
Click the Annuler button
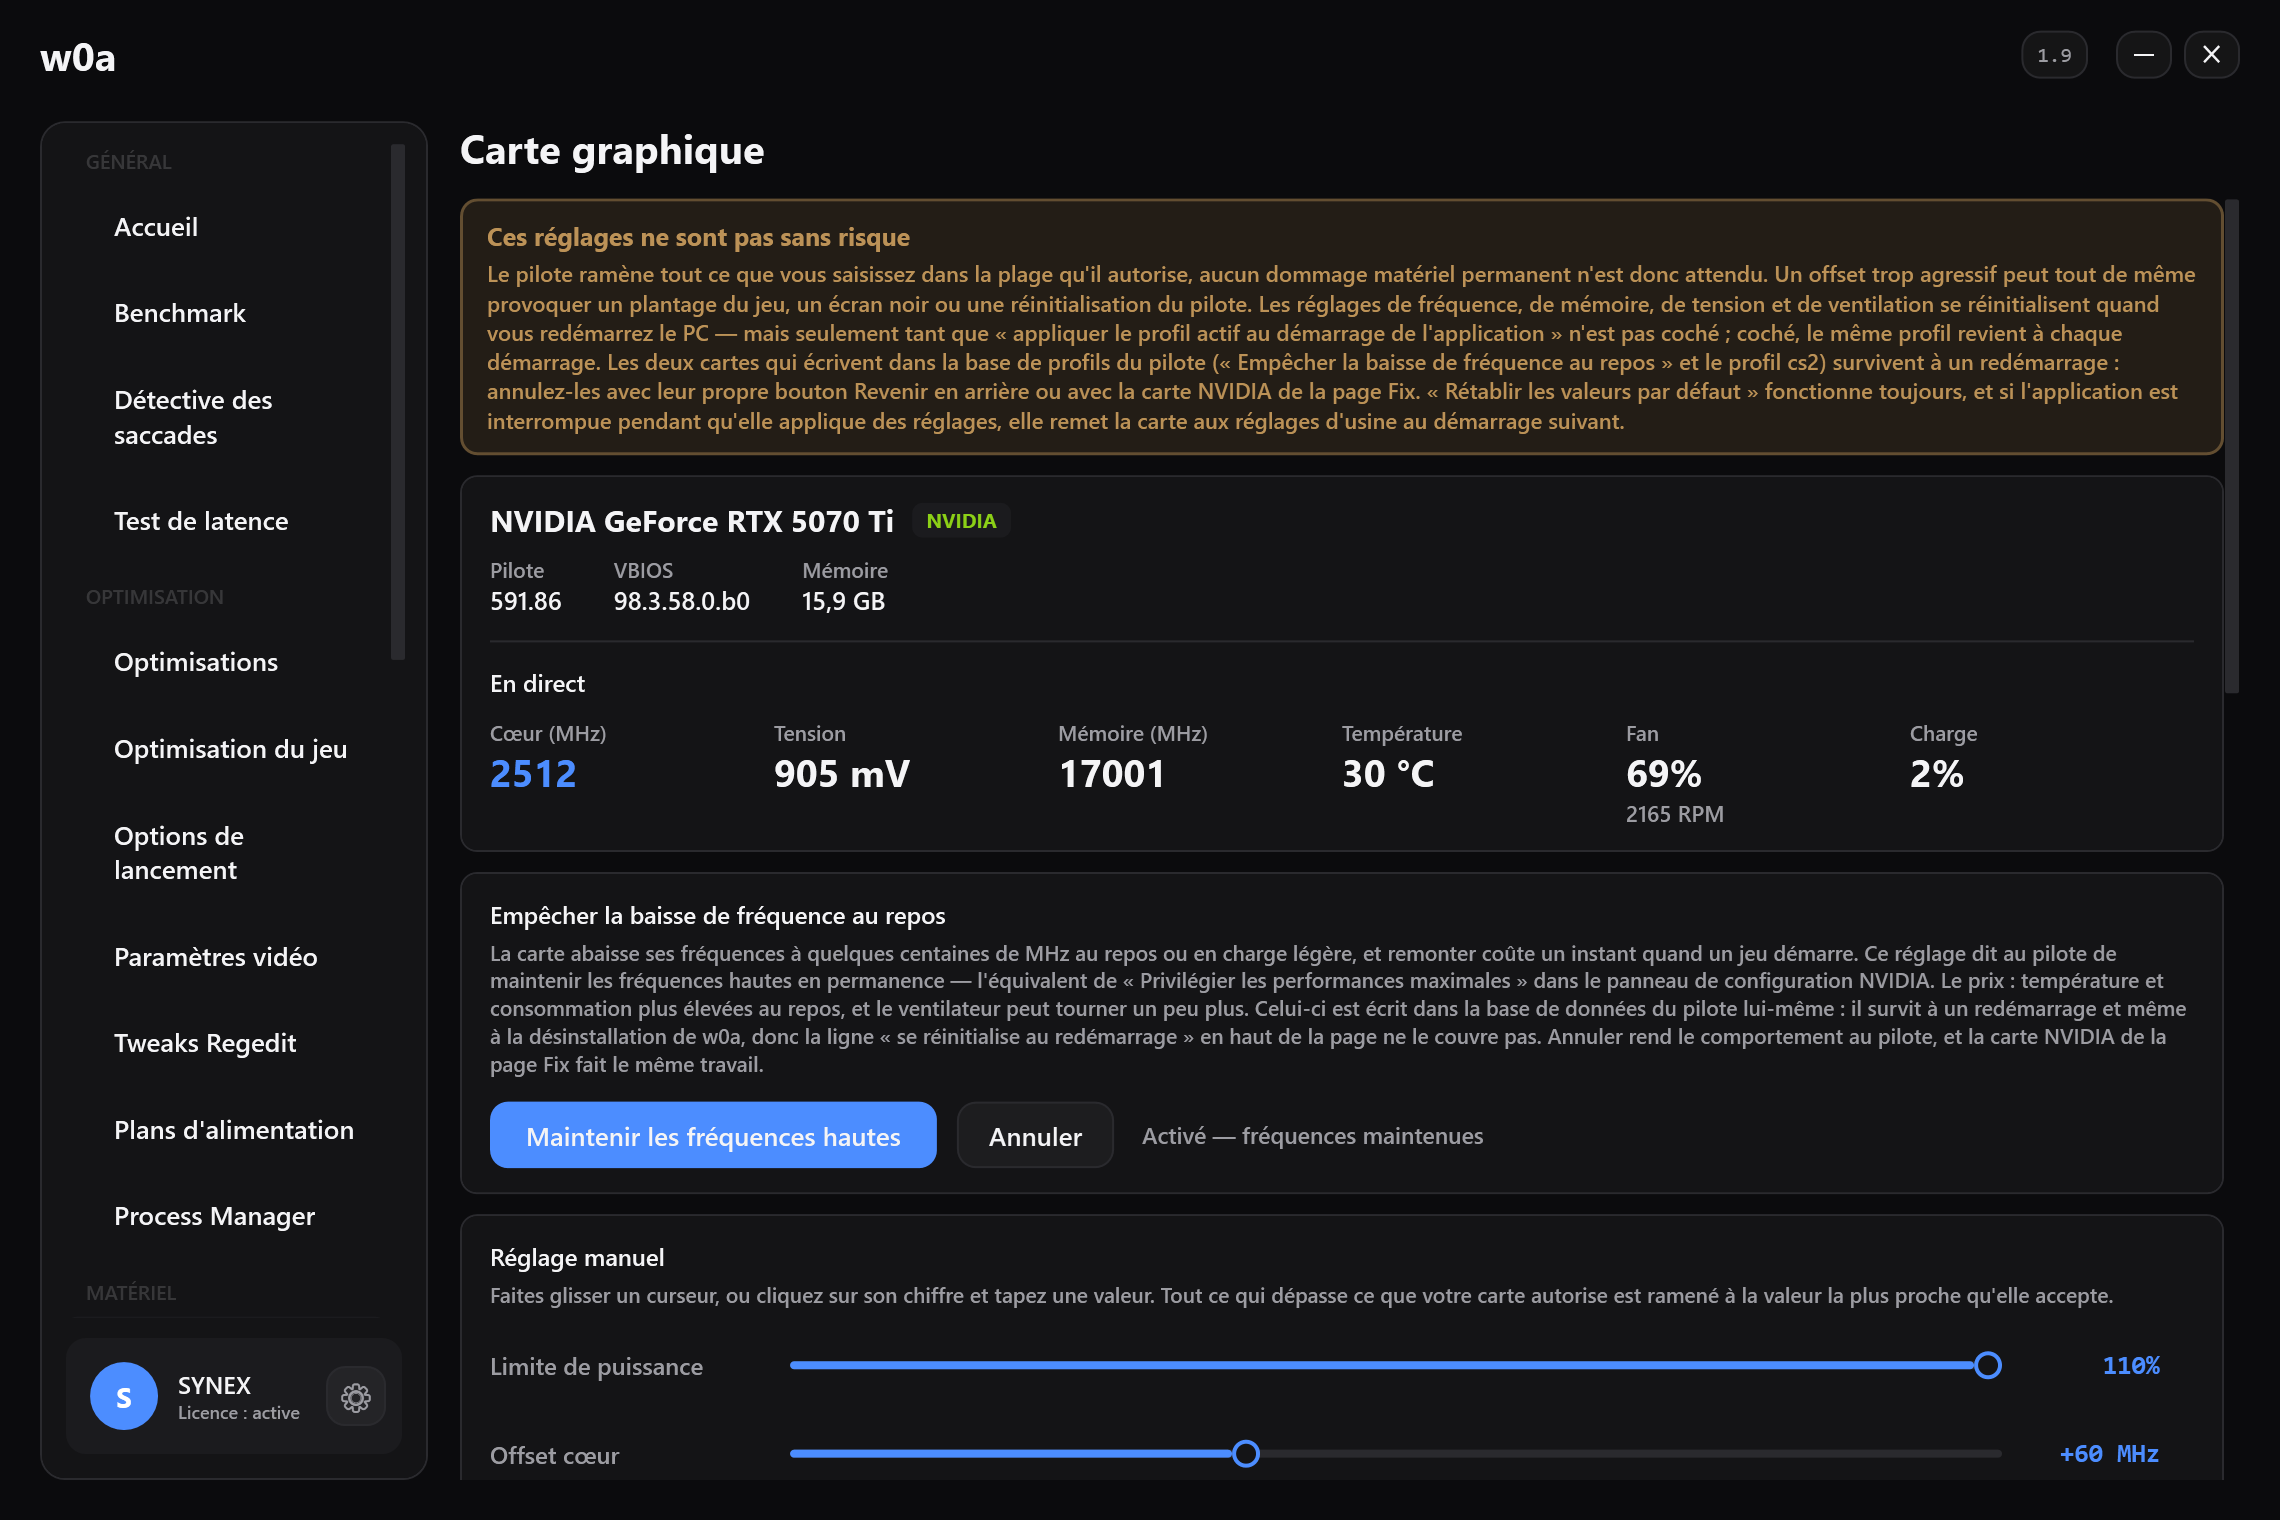pos(1035,1136)
